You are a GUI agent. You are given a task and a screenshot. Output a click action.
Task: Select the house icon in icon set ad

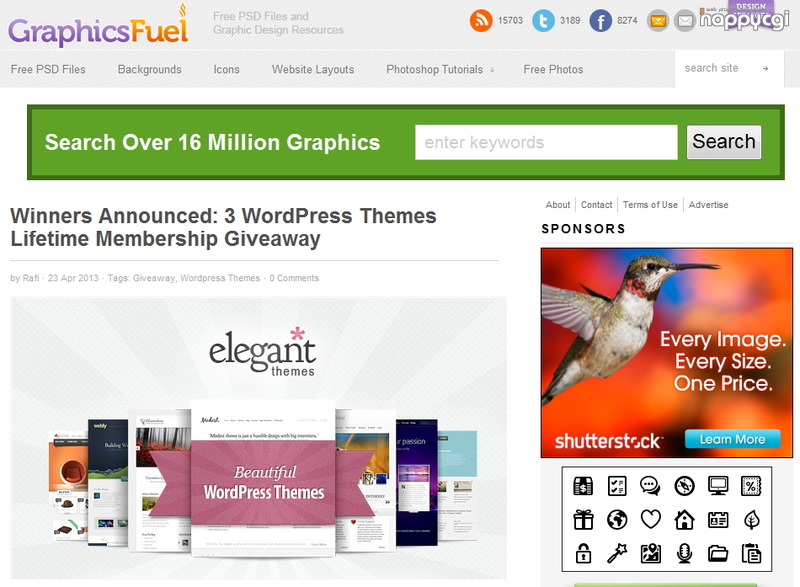point(684,520)
